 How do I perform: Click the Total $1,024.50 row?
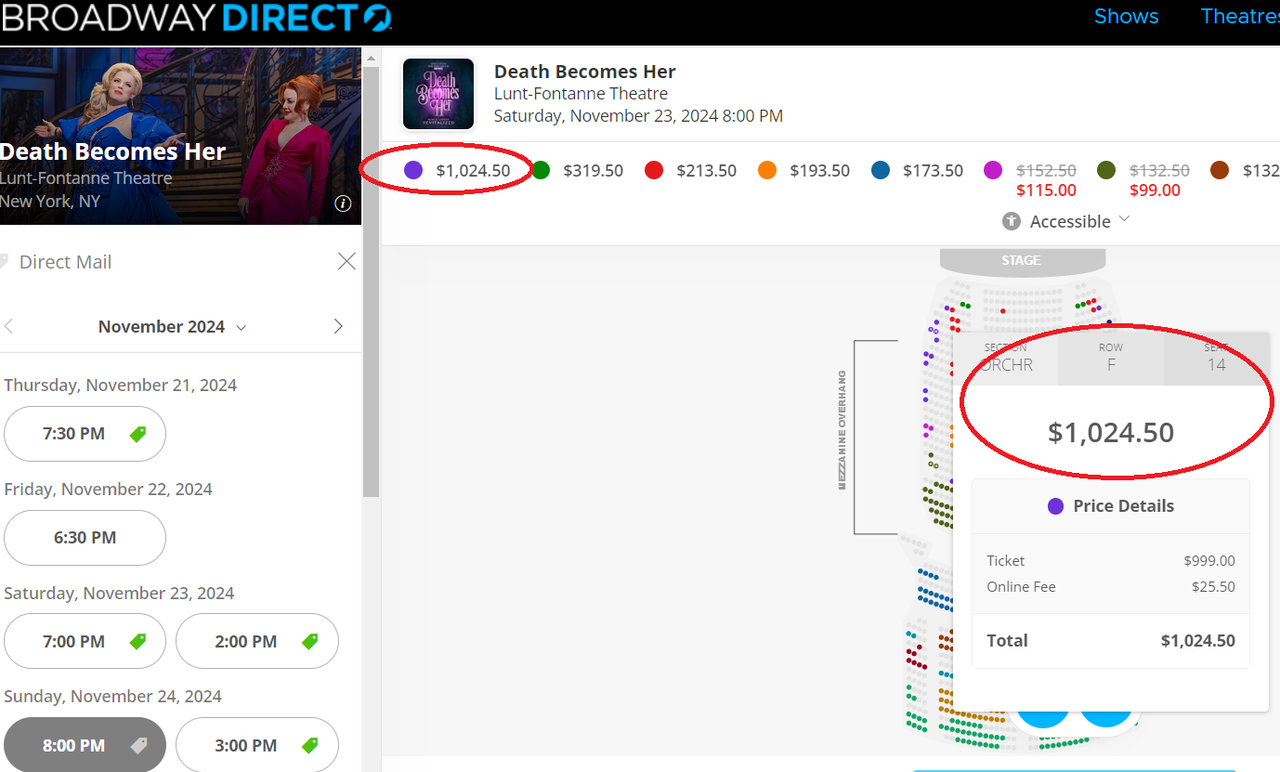point(1110,640)
